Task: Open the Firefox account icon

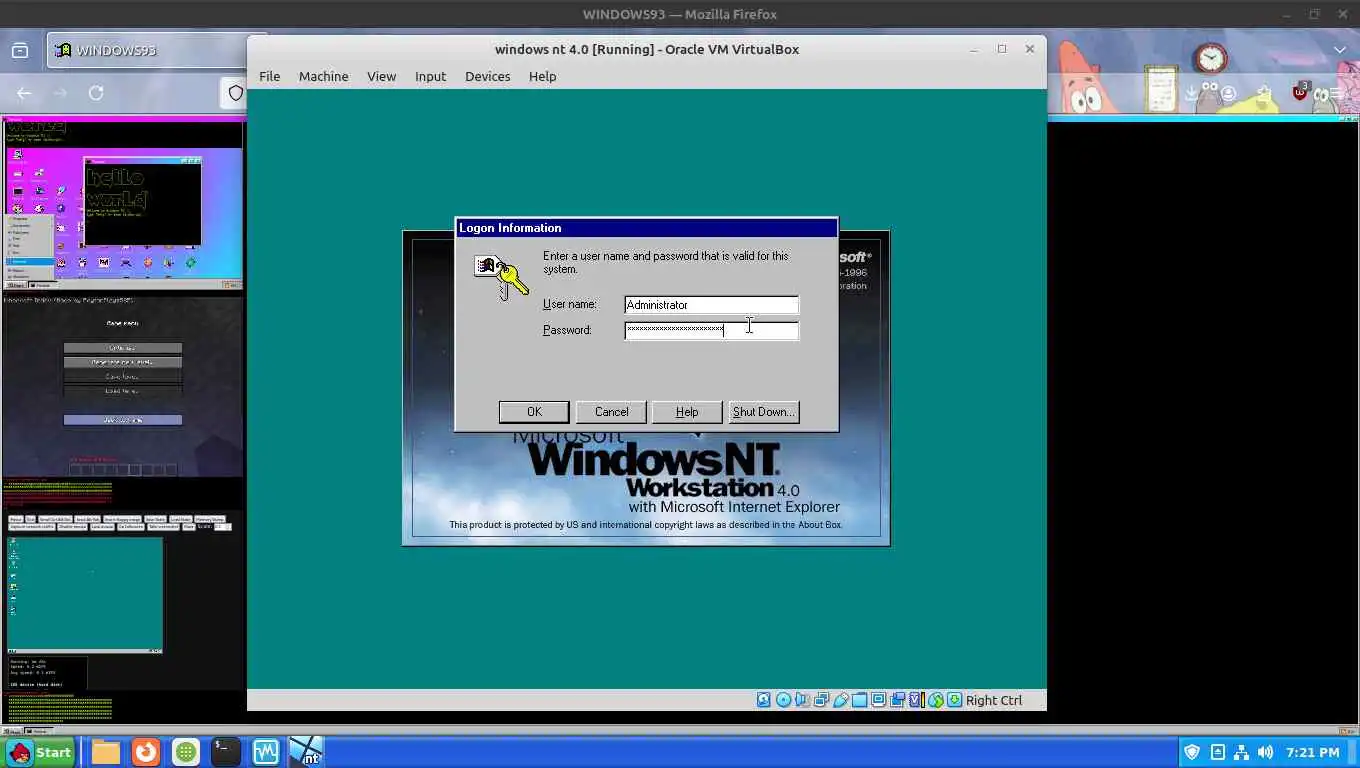Action: click(1229, 92)
